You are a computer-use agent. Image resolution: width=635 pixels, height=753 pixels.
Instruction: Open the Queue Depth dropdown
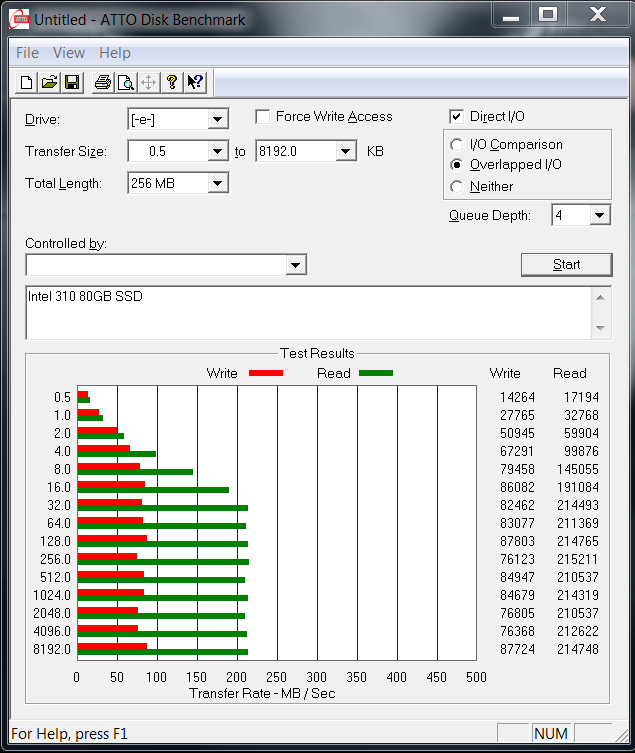(x=599, y=215)
